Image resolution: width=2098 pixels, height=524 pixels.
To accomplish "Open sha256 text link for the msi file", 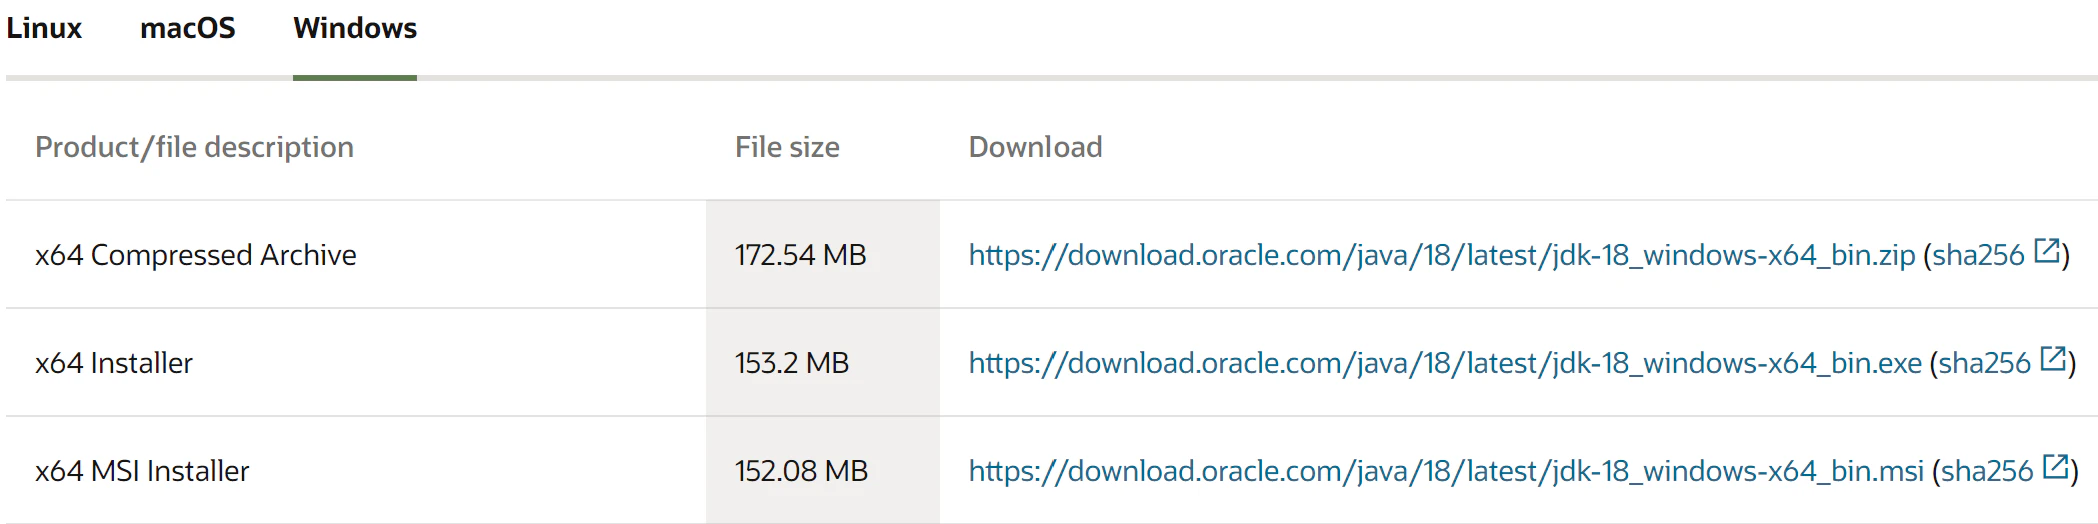I will pos(1987,472).
